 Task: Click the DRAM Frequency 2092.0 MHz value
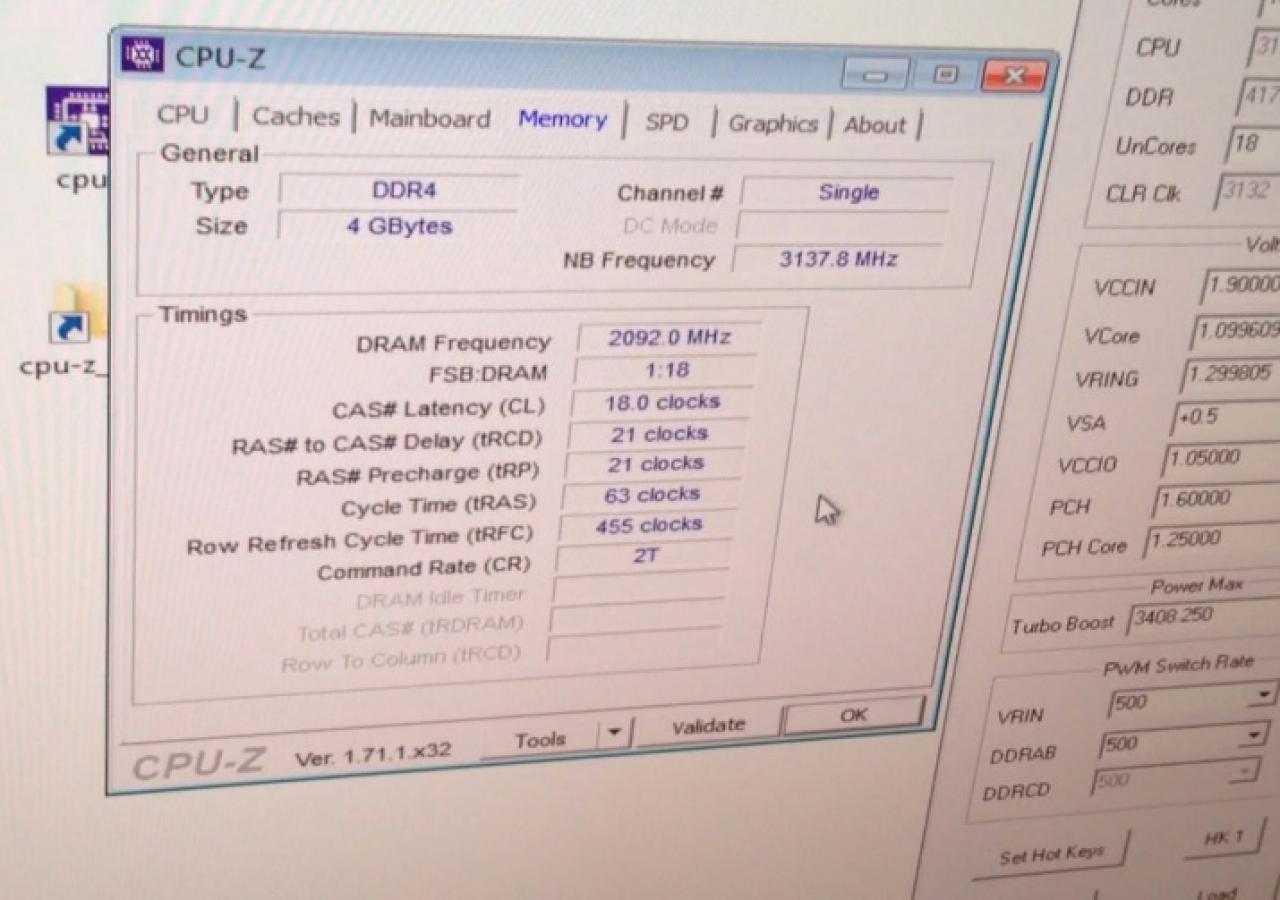click(x=669, y=338)
